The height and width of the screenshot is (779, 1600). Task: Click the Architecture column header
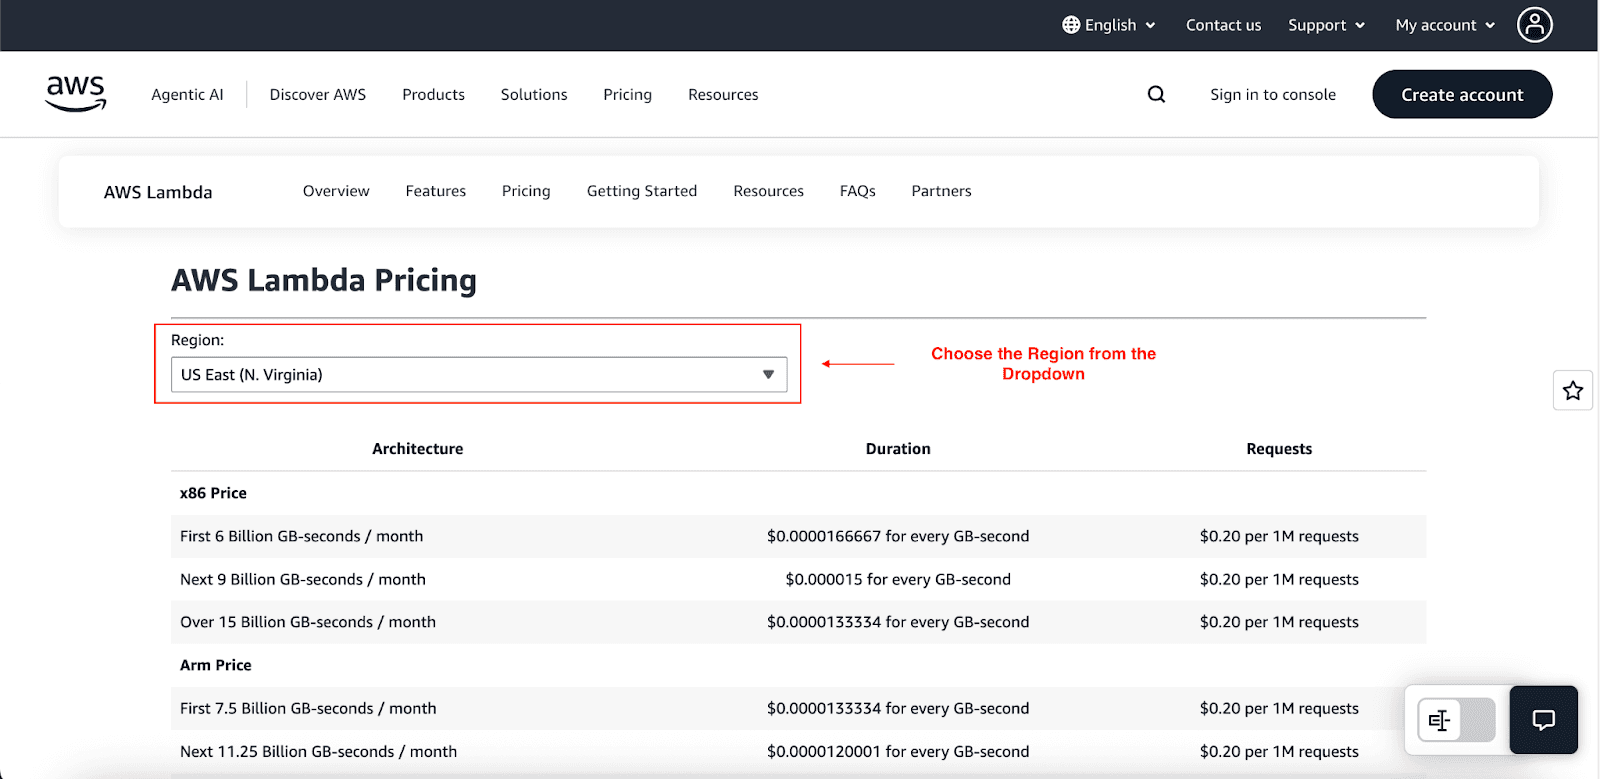pos(417,449)
